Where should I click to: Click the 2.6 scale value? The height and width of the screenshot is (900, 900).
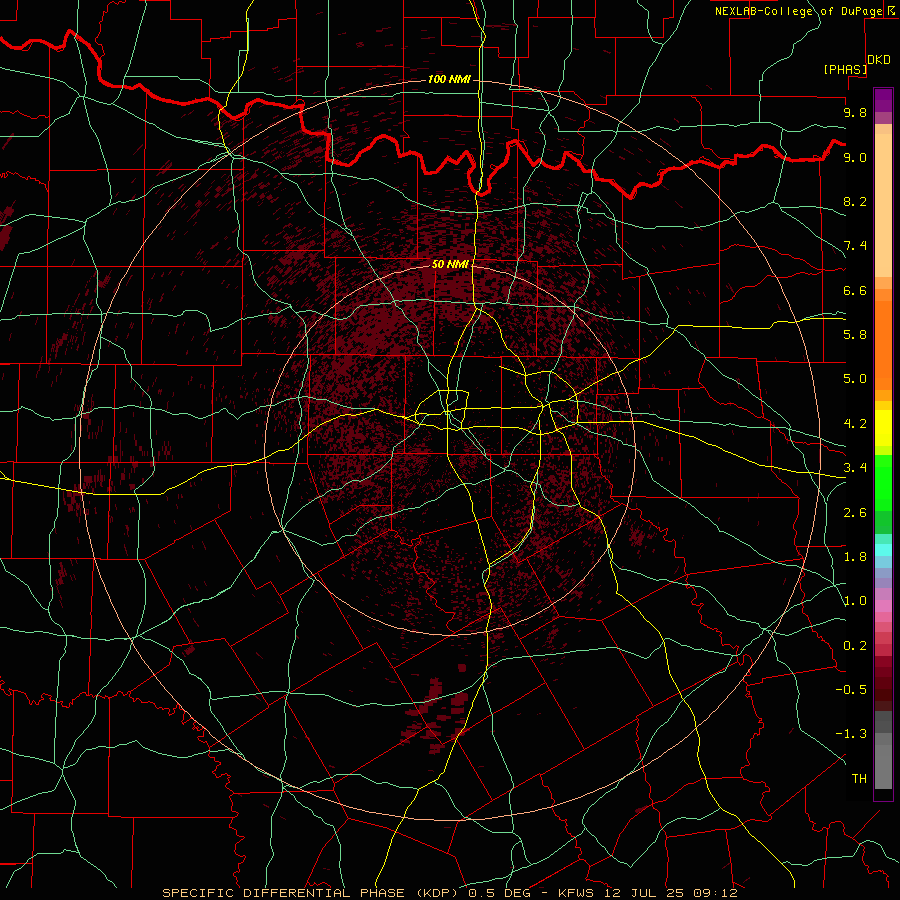pos(855,513)
